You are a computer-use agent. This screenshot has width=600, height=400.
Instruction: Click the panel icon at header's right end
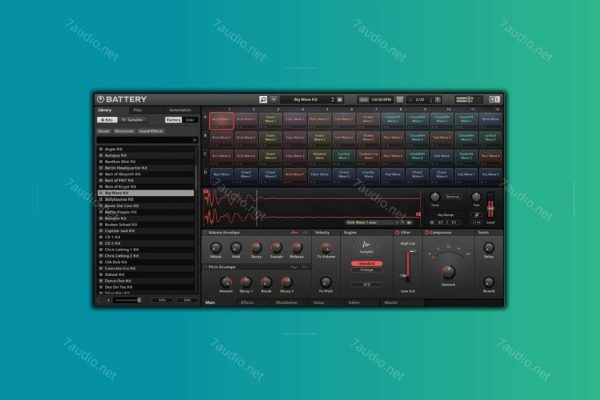coord(494,100)
